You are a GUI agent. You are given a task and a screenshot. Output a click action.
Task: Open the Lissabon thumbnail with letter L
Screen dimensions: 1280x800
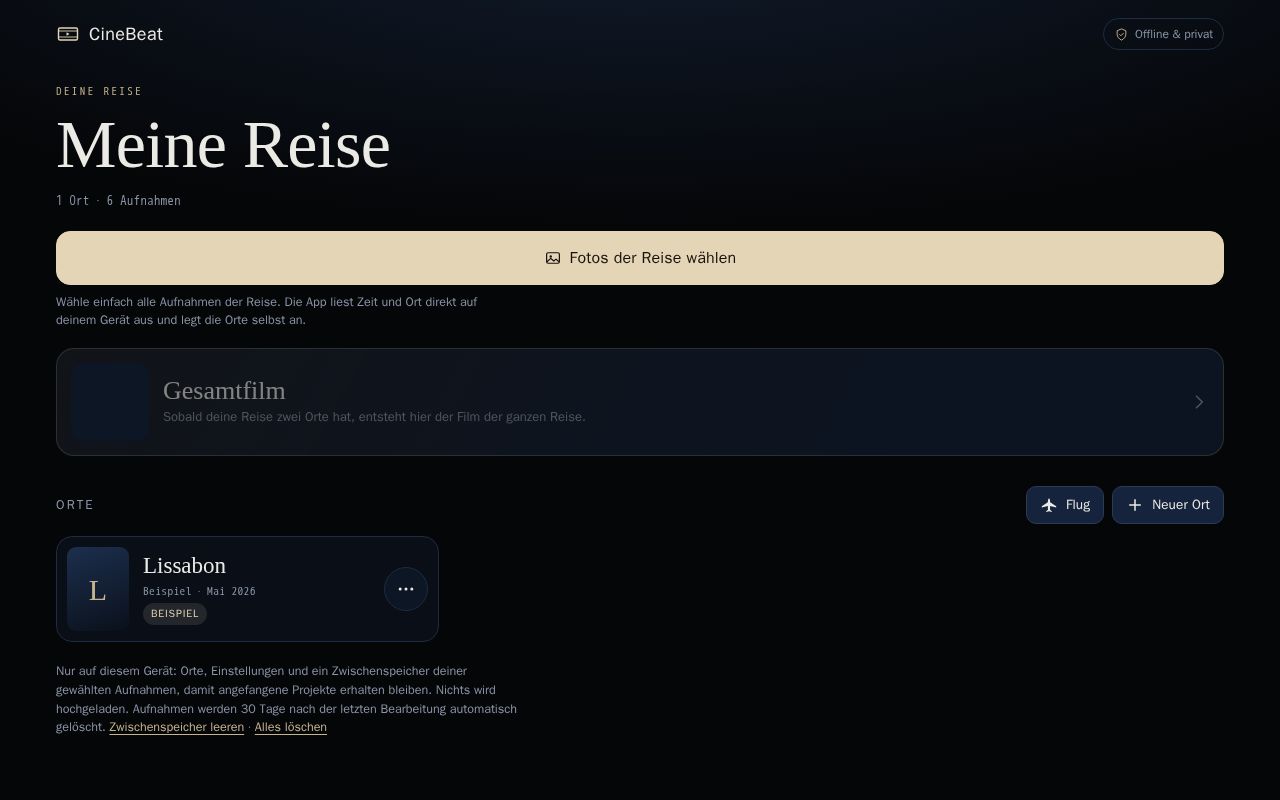point(98,589)
